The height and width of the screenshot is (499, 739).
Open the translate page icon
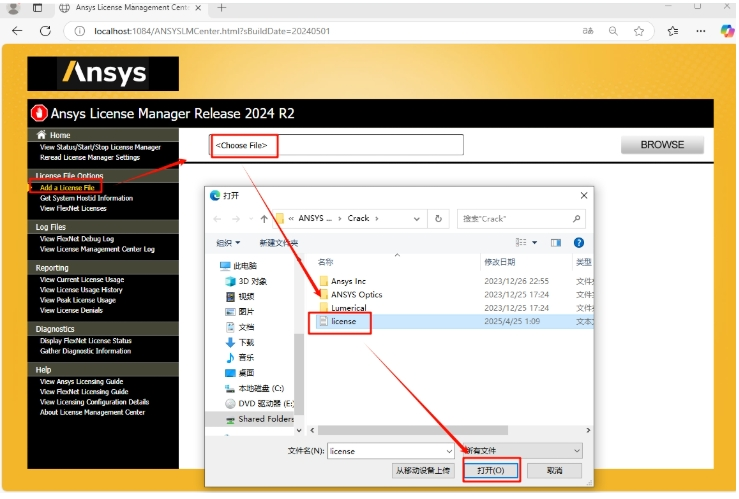tap(588, 31)
